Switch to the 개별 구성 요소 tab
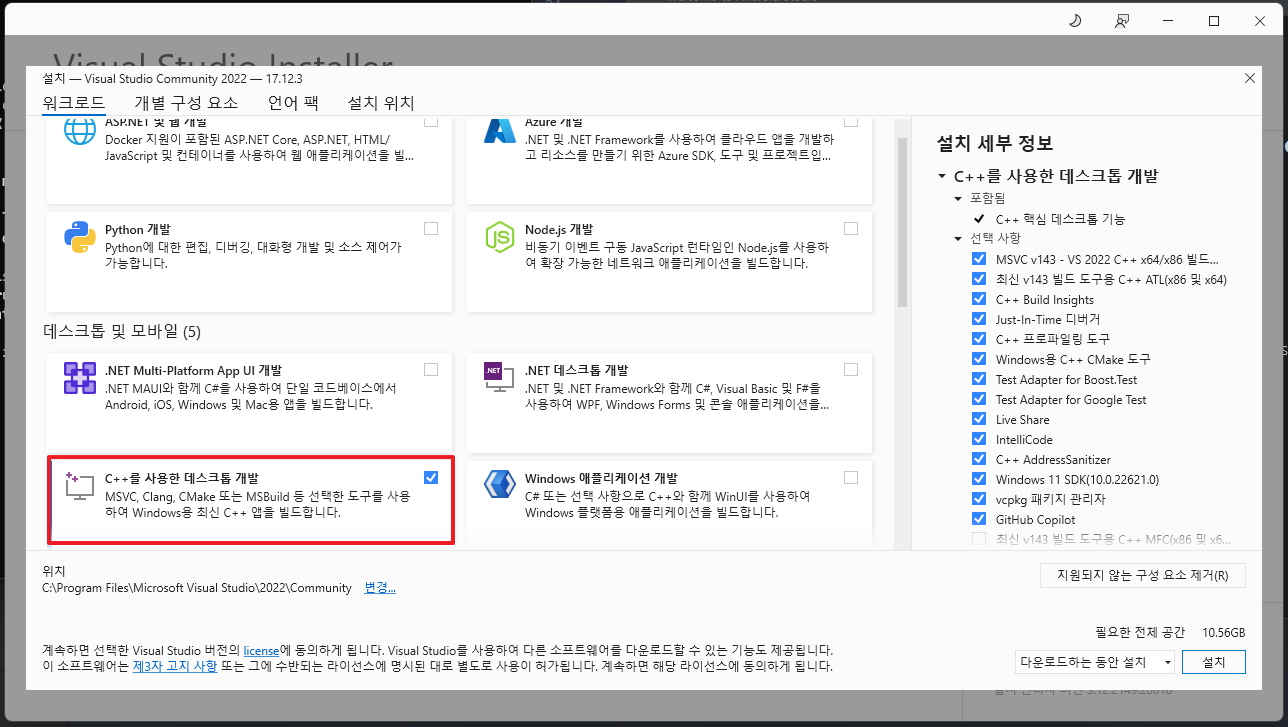 pos(187,103)
